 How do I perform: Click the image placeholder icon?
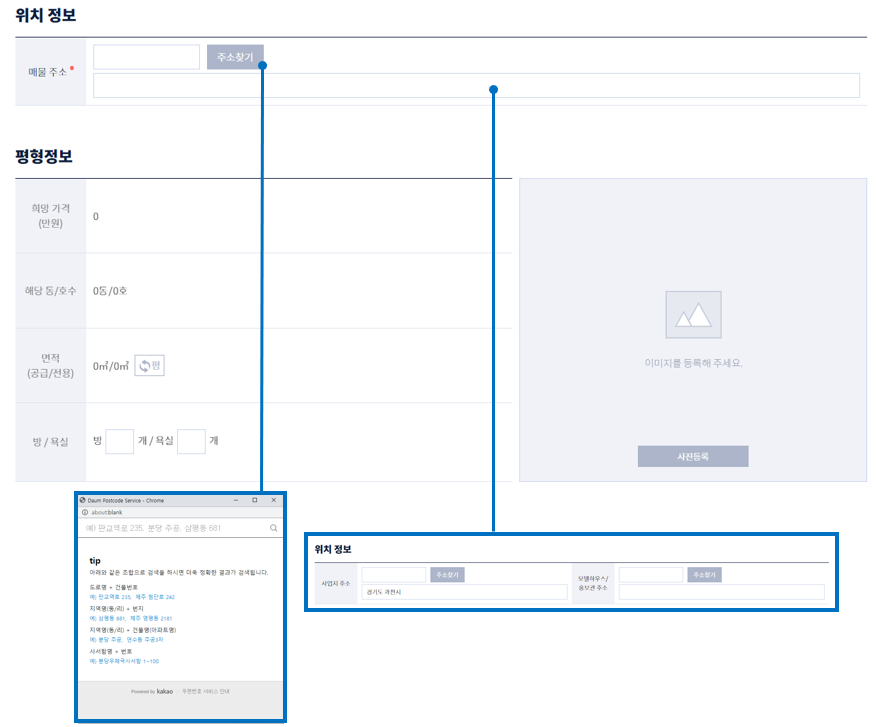click(x=693, y=315)
